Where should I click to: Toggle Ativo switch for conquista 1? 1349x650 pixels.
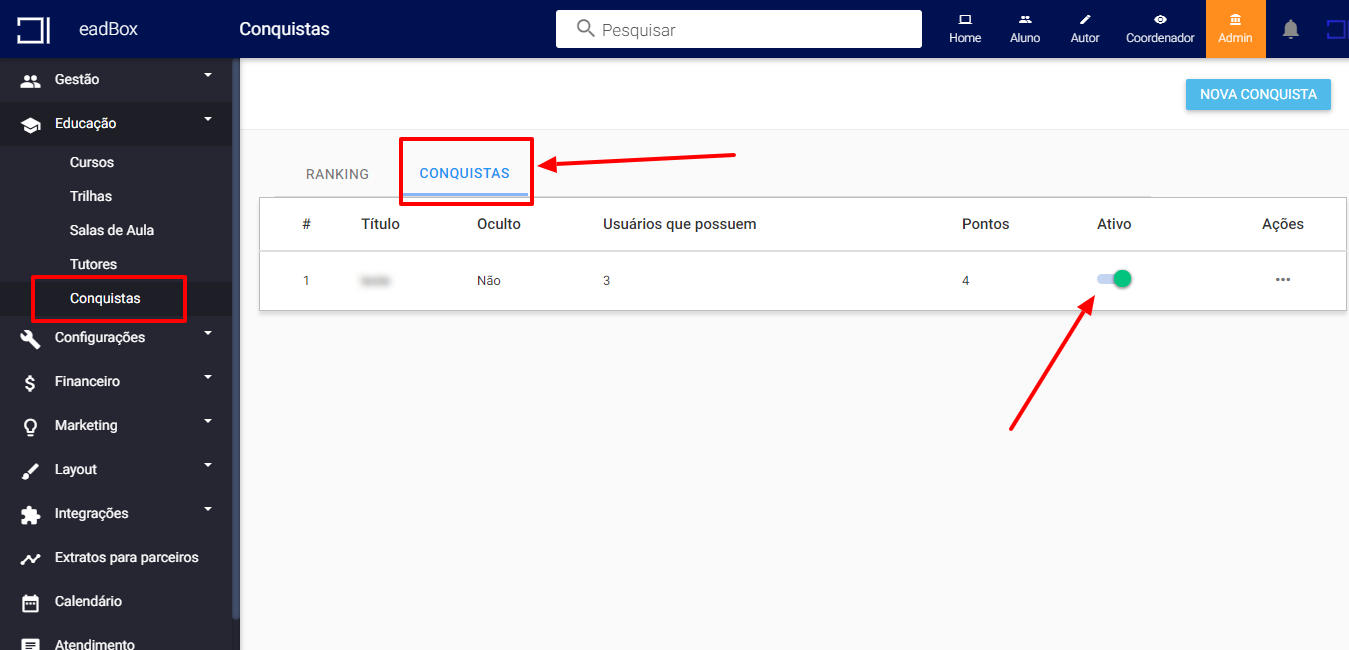point(1114,279)
